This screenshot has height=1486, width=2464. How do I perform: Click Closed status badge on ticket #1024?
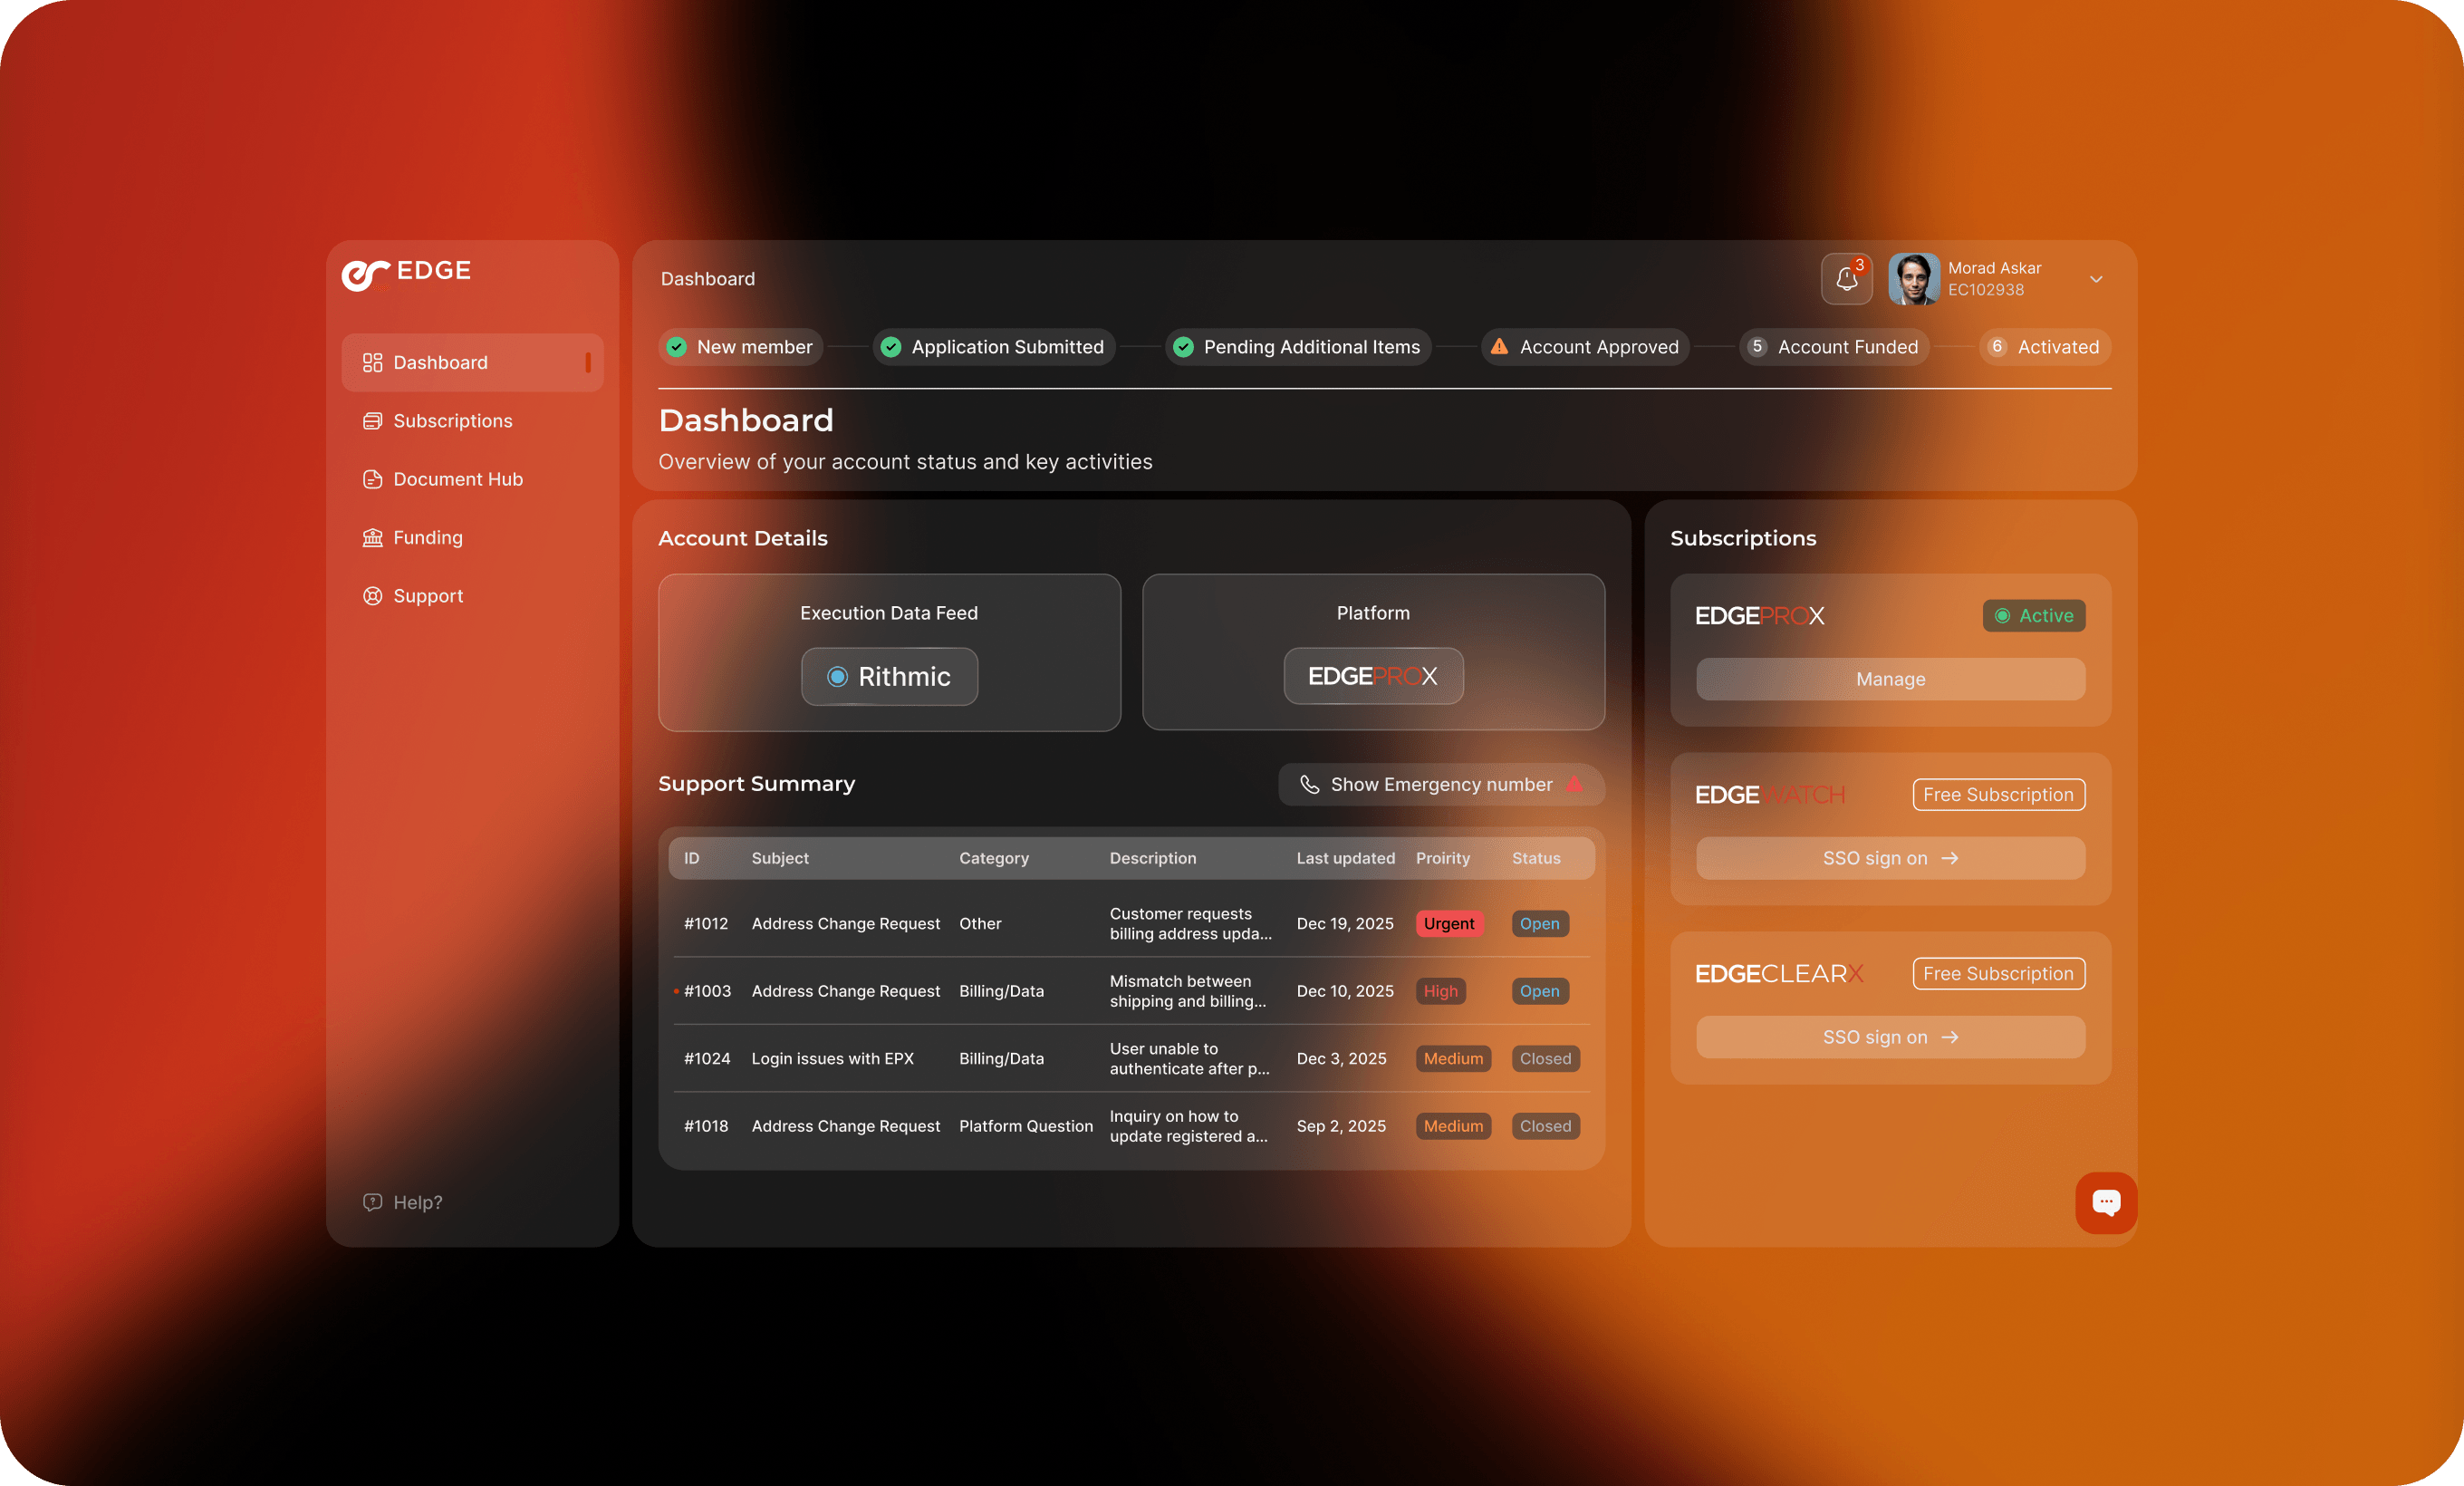click(x=1546, y=1059)
